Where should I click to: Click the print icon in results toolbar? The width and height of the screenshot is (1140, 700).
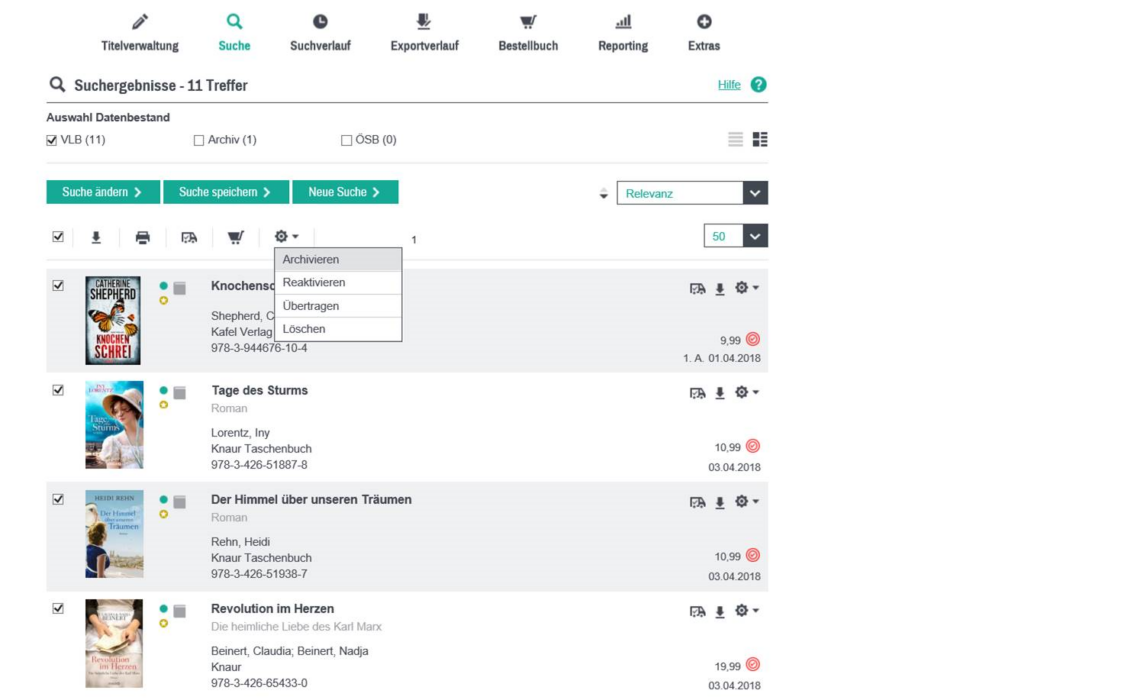point(143,237)
